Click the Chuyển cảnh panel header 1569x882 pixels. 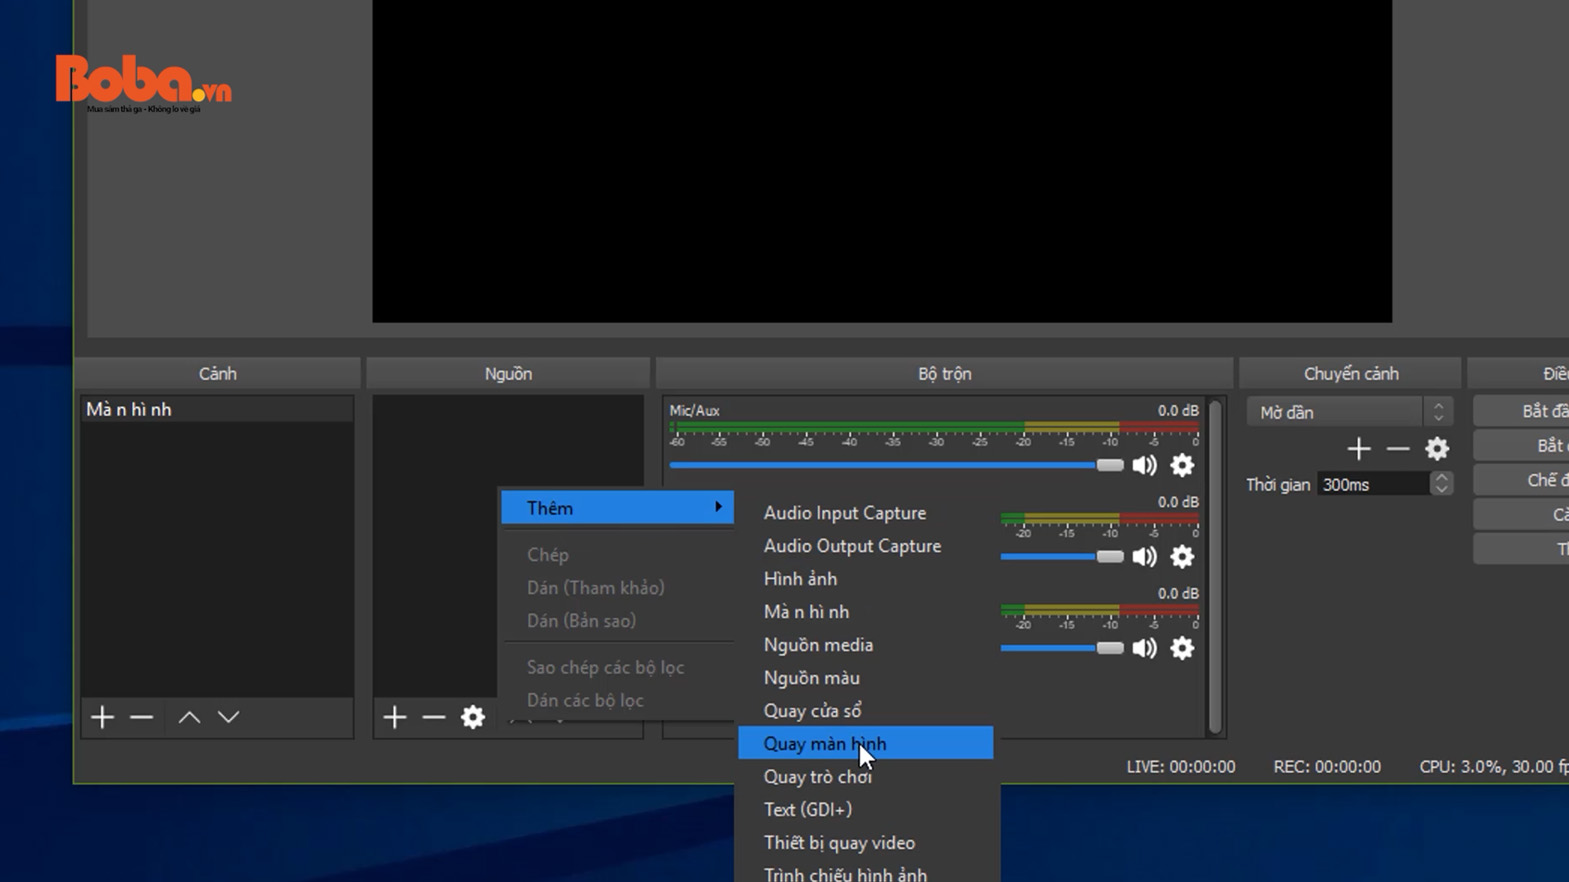click(1351, 373)
